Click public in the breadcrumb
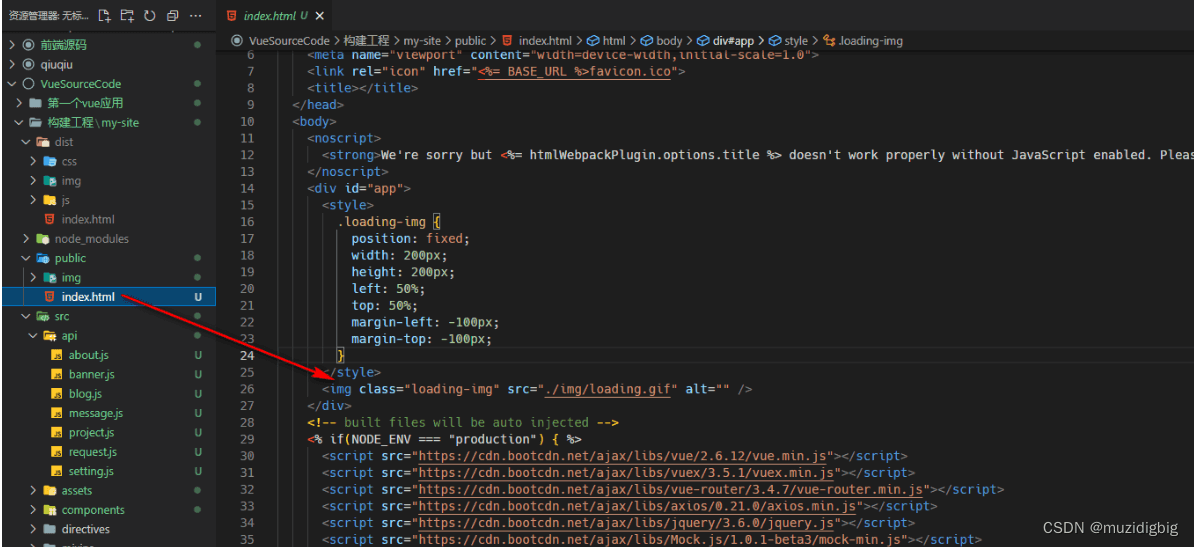The image size is (1194, 547). [x=471, y=40]
